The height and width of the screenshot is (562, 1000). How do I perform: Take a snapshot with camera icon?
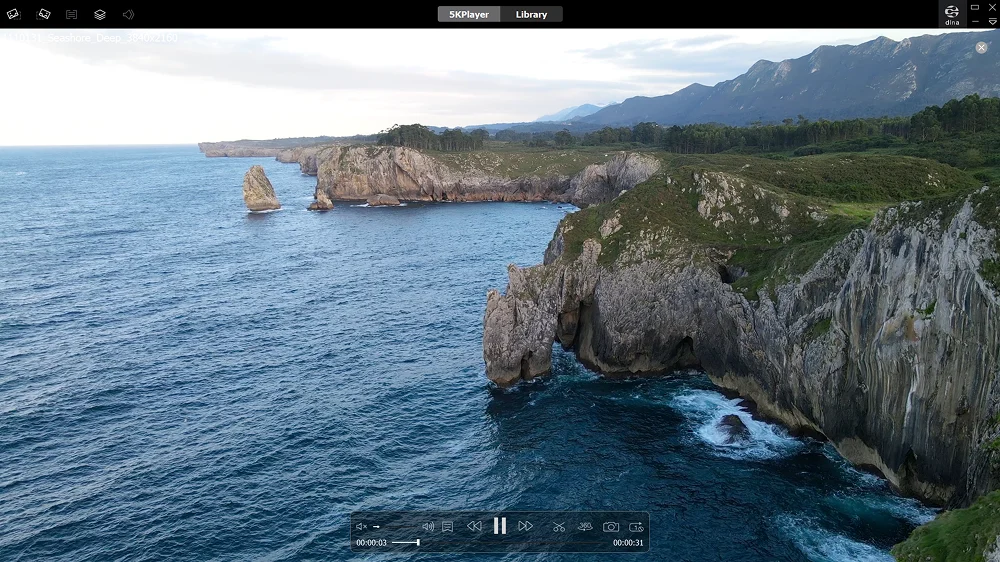click(x=610, y=527)
